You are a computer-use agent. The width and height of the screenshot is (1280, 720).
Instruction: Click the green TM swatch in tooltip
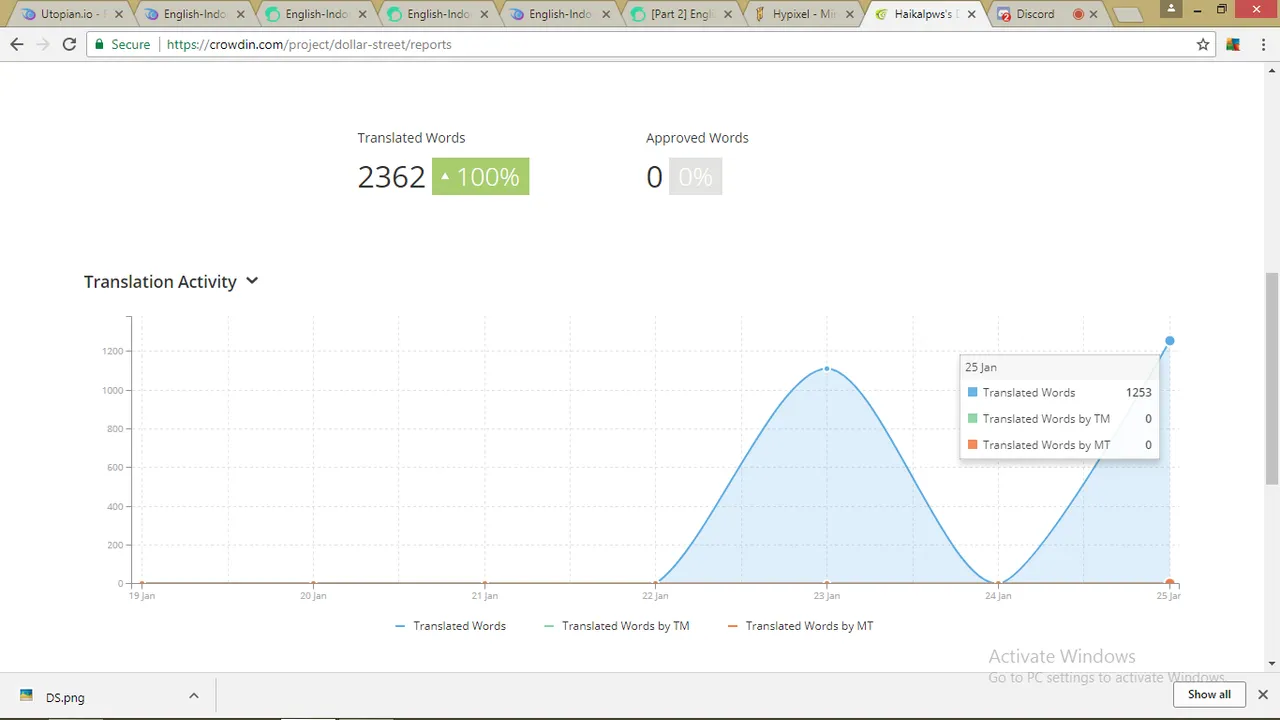point(972,419)
